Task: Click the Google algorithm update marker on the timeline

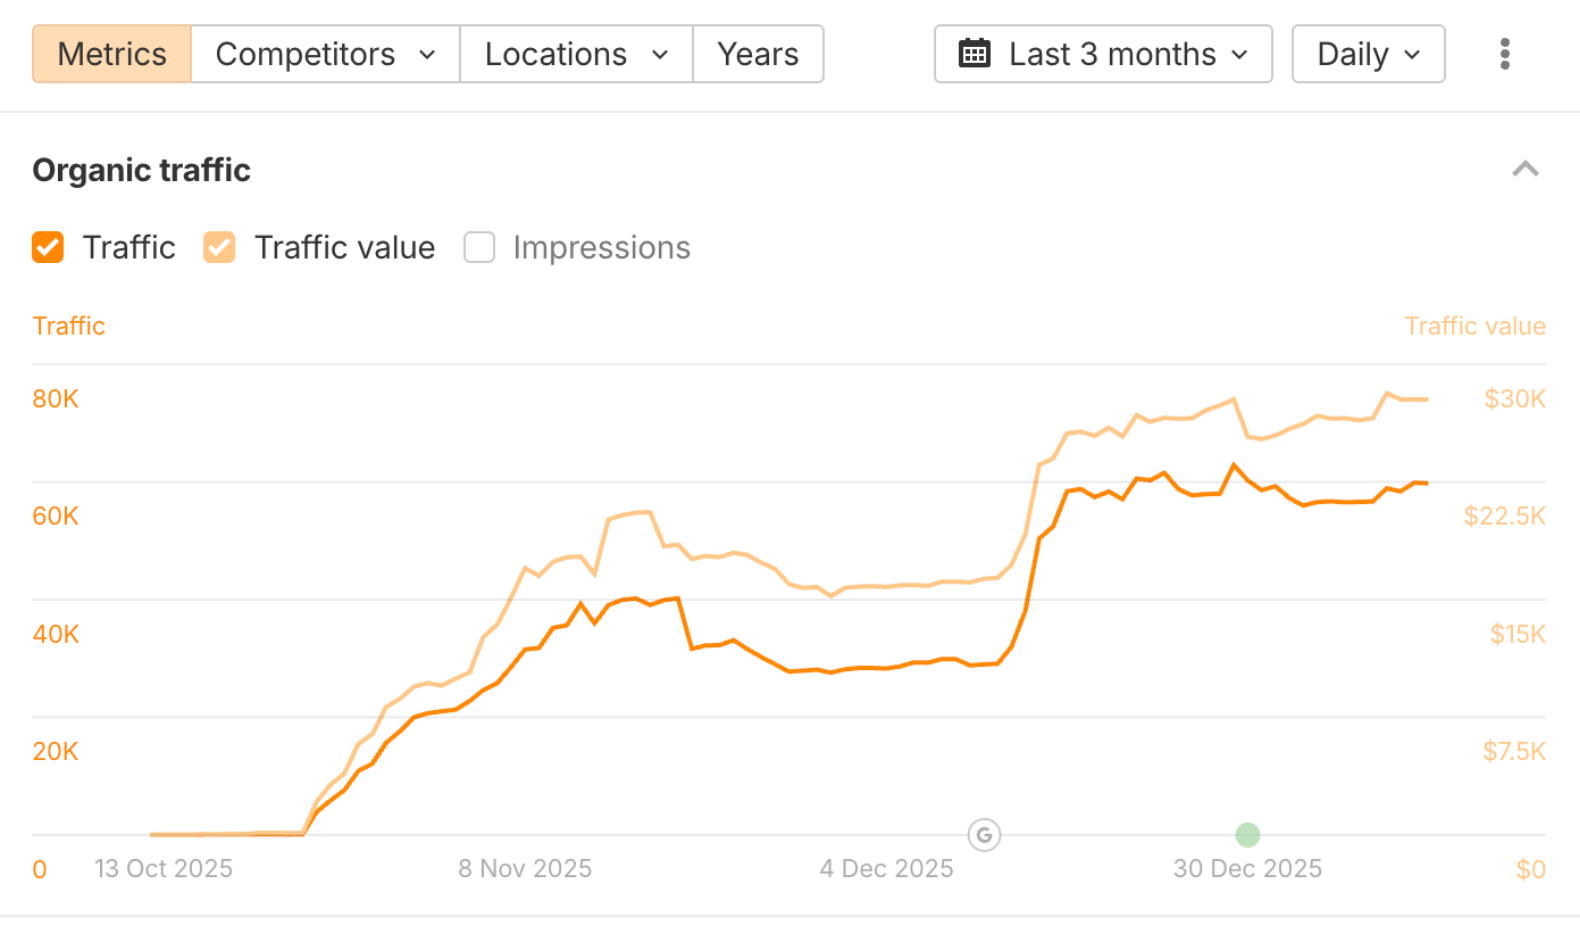Action: pyautogui.click(x=984, y=835)
